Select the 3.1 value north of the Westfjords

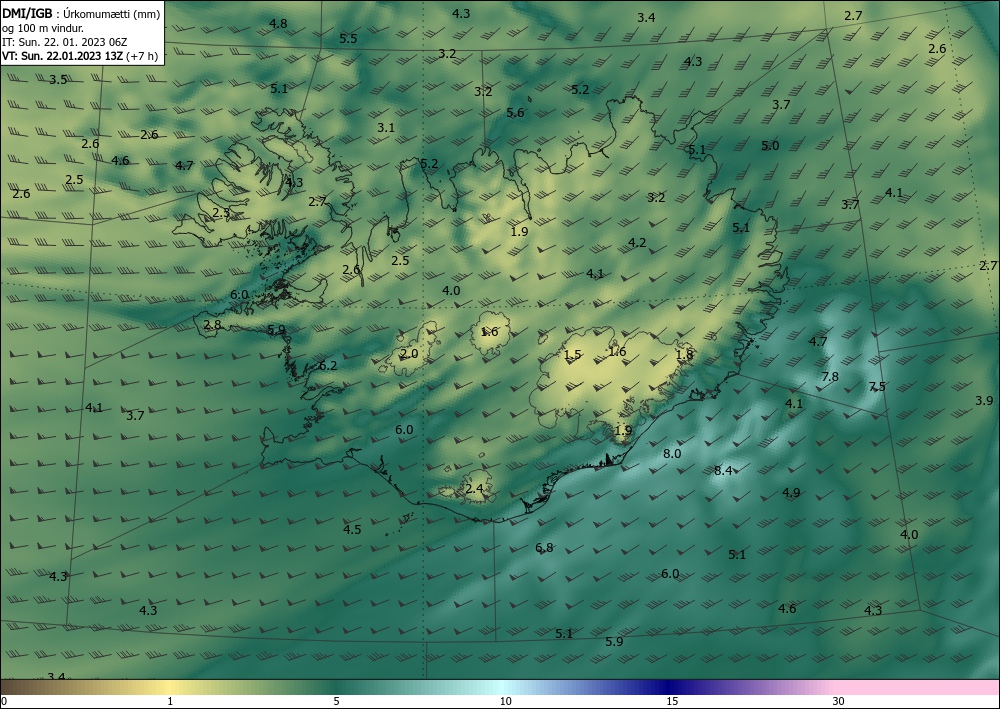point(386,128)
